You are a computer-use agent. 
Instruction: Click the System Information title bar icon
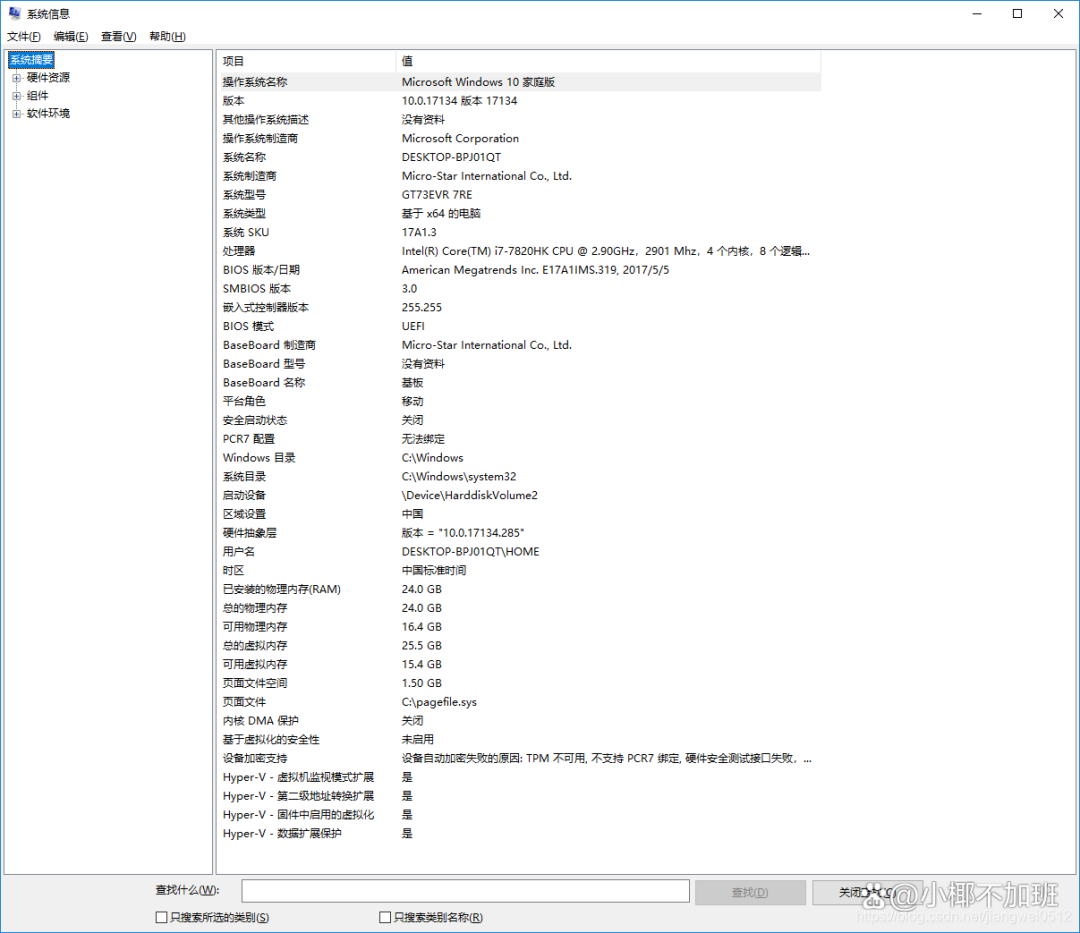pyautogui.click(x=14, y=14)
